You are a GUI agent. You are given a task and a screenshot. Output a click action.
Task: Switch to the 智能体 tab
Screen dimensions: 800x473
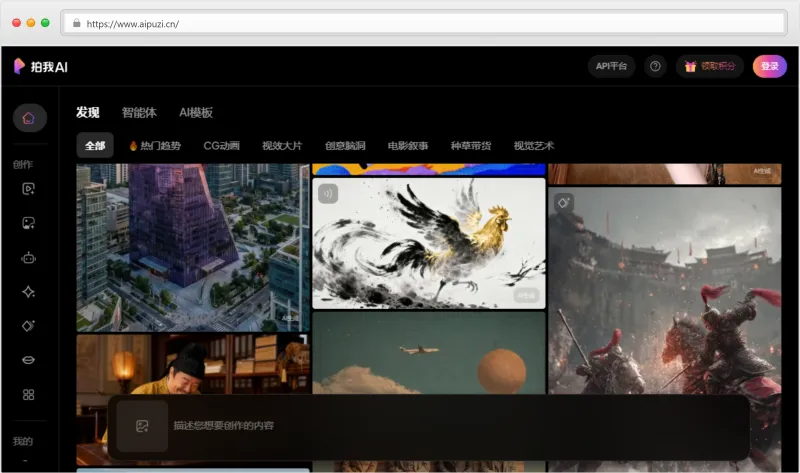139,113
